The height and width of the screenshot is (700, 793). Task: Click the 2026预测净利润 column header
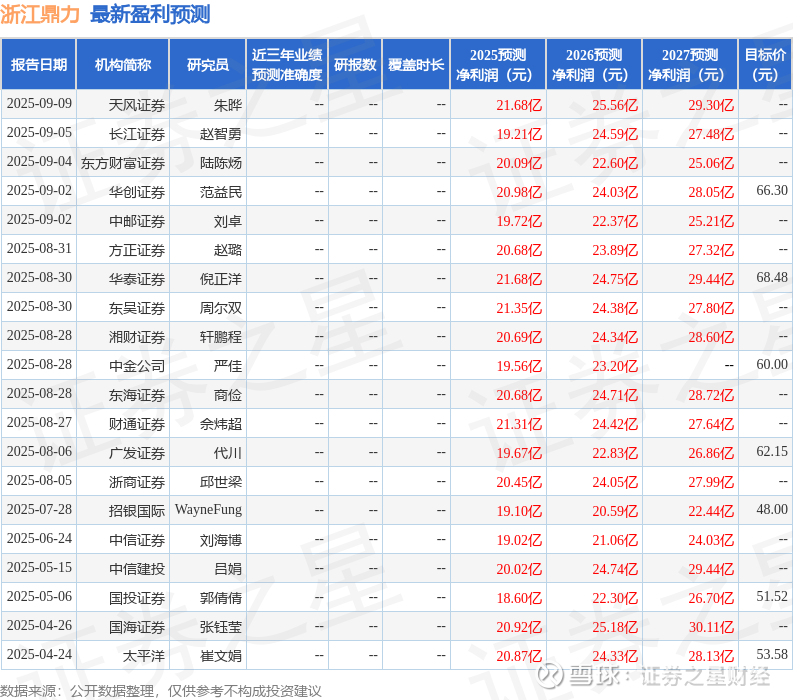[x=594, y=64]
